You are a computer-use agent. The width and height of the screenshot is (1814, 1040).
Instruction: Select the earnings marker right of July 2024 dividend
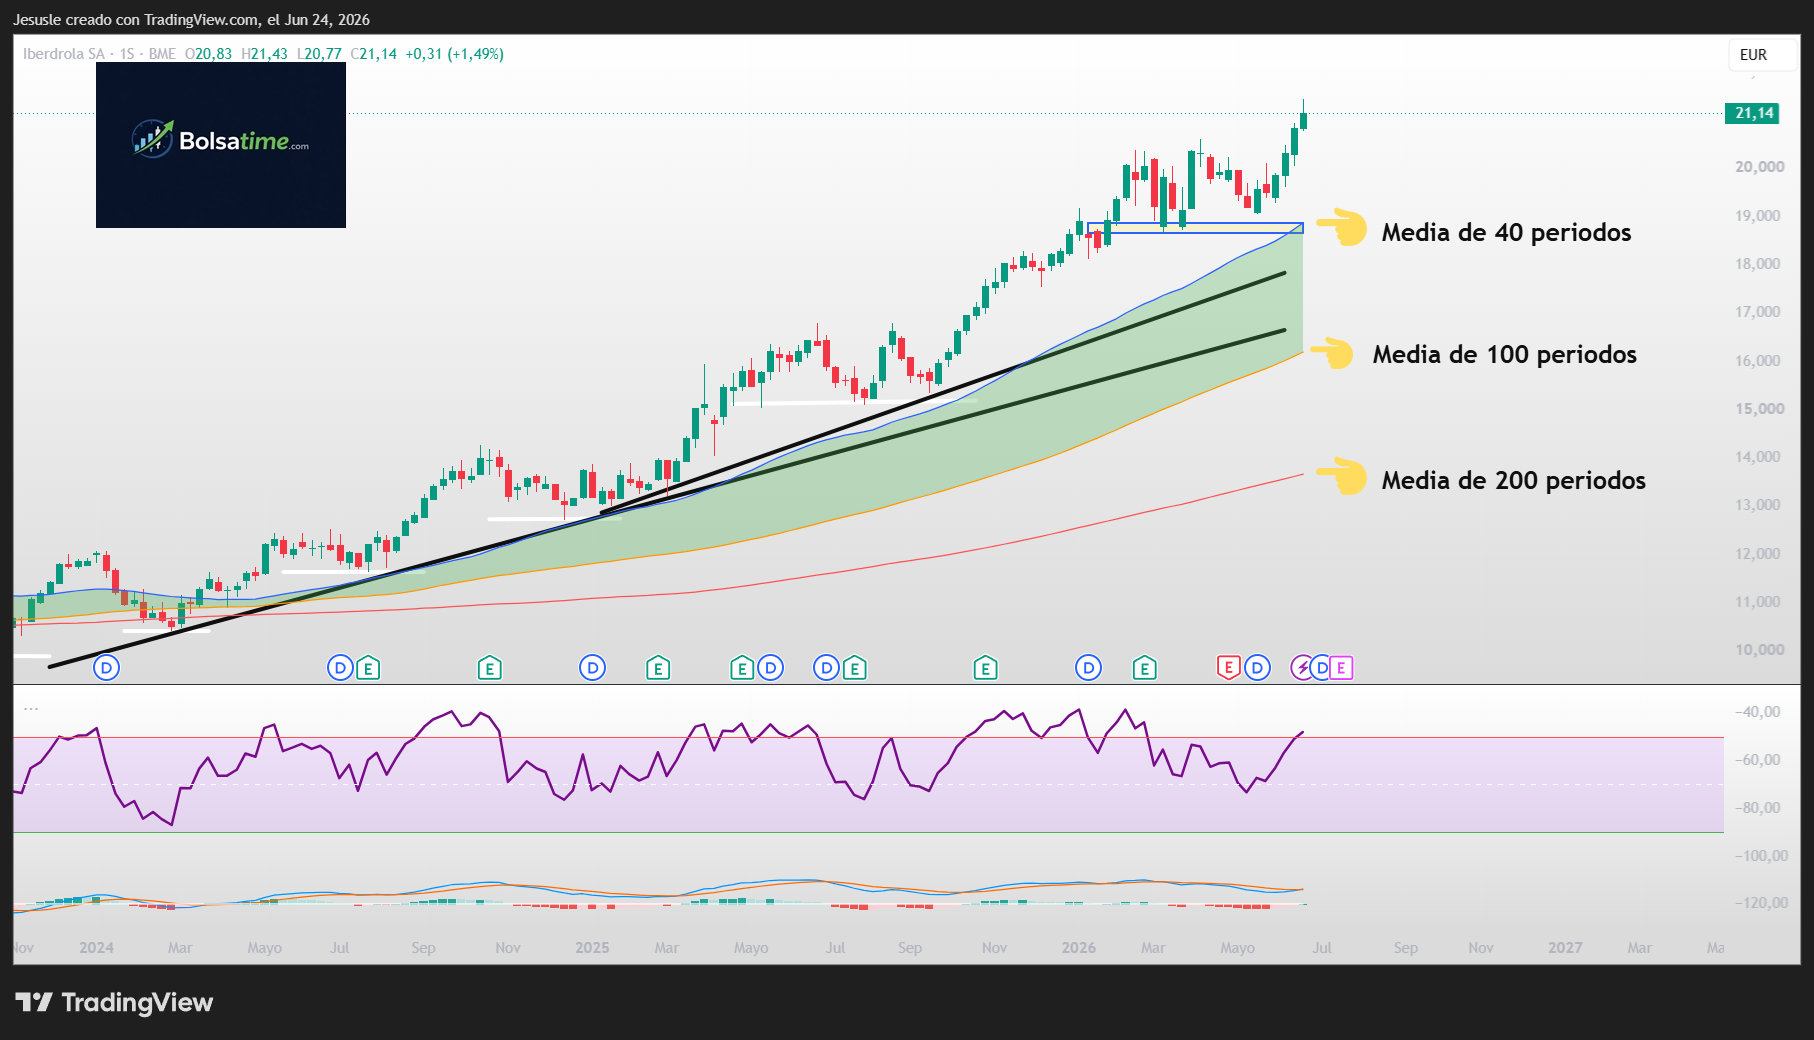coord(368,668)
